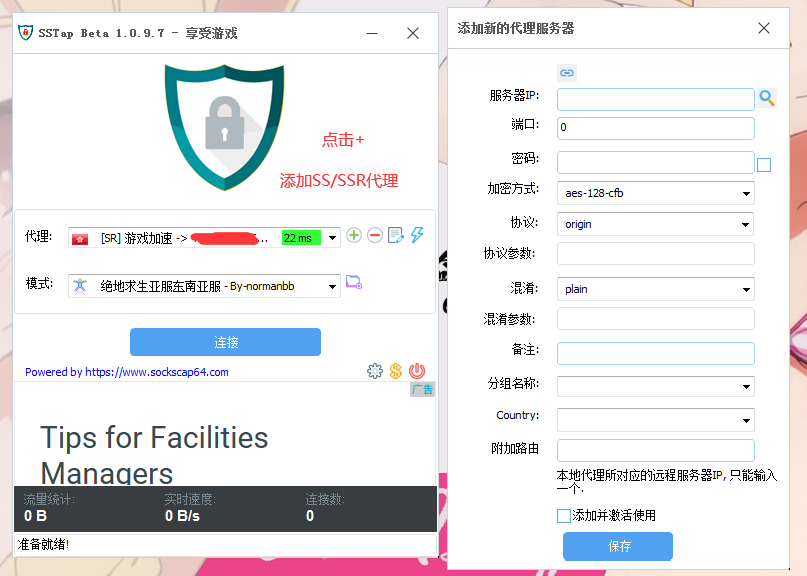This screenshot has height=576, width=807.
Task: Click the additional route 附加路由 input field
Action: coord(656,450)
